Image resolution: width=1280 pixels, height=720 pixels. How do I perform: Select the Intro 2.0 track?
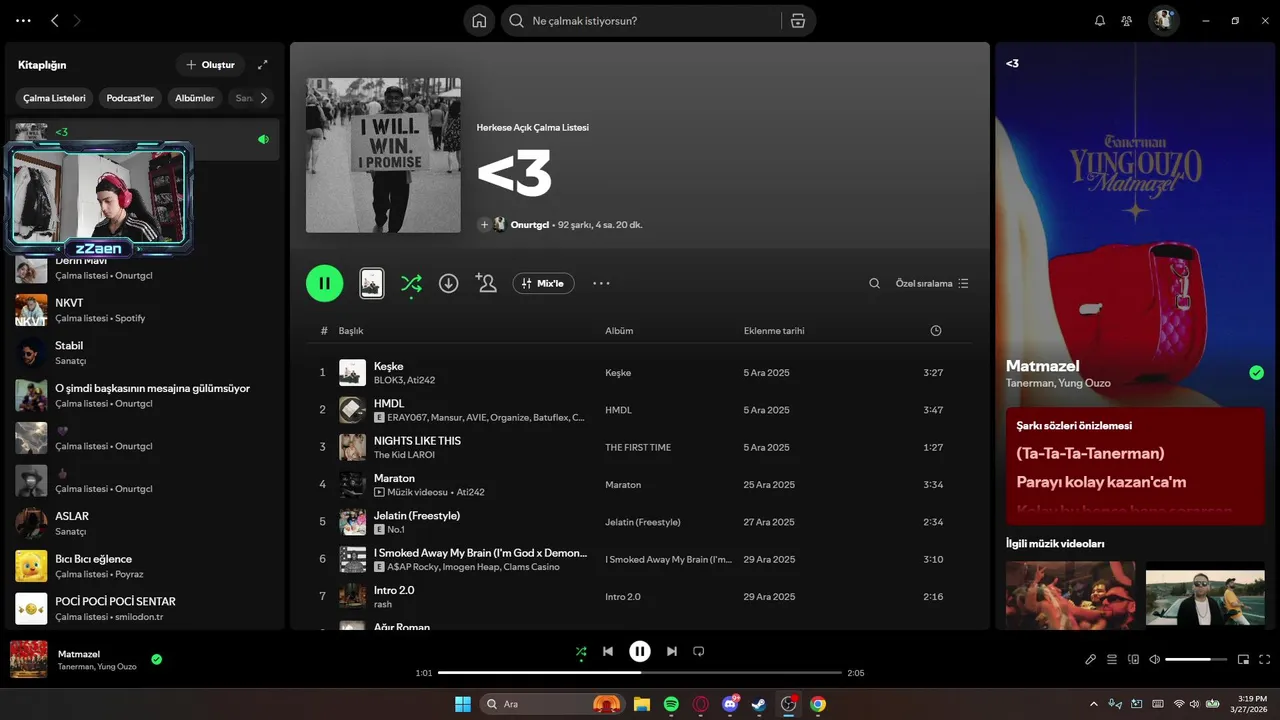(x=639, y=597)
